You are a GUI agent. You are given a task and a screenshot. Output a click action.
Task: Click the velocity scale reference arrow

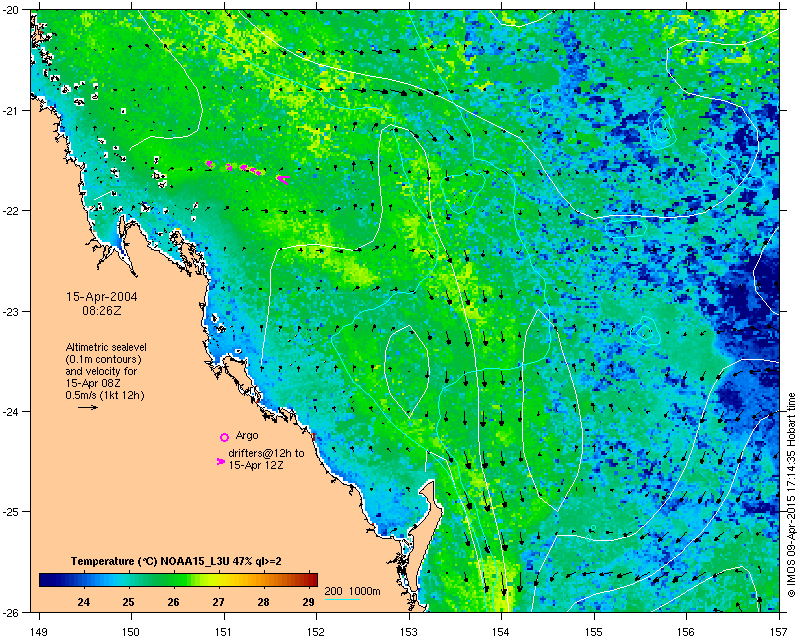coord(88,407)
